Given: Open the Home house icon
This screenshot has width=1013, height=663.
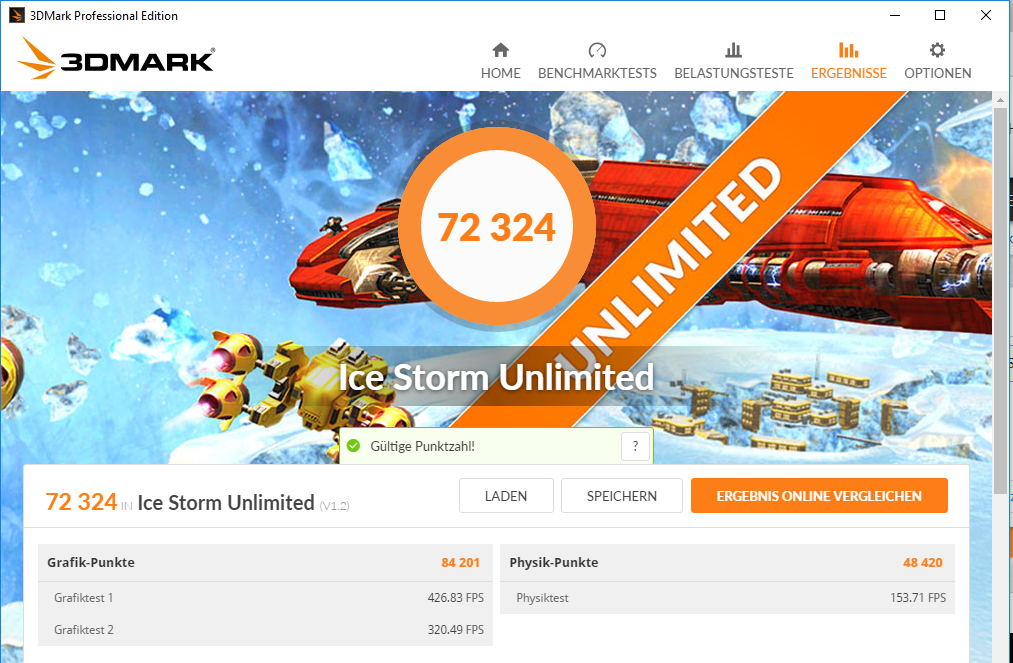Looking at the screenshot, I should click(501, 50).
